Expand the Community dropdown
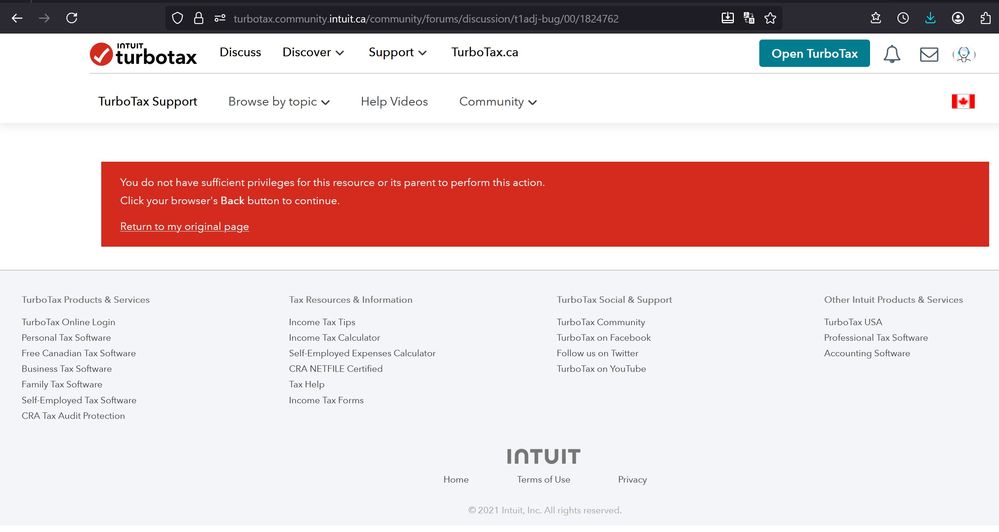This screenshot has width=999, height=532. (x=497, y=101)
